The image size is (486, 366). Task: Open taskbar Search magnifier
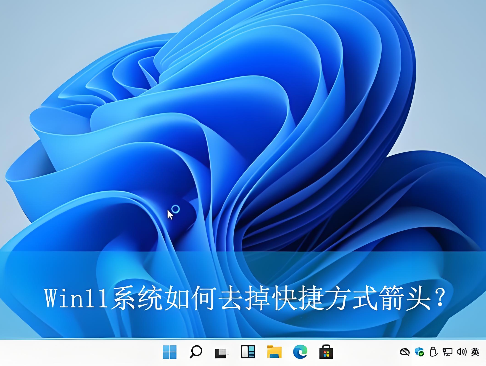[196, 352]
